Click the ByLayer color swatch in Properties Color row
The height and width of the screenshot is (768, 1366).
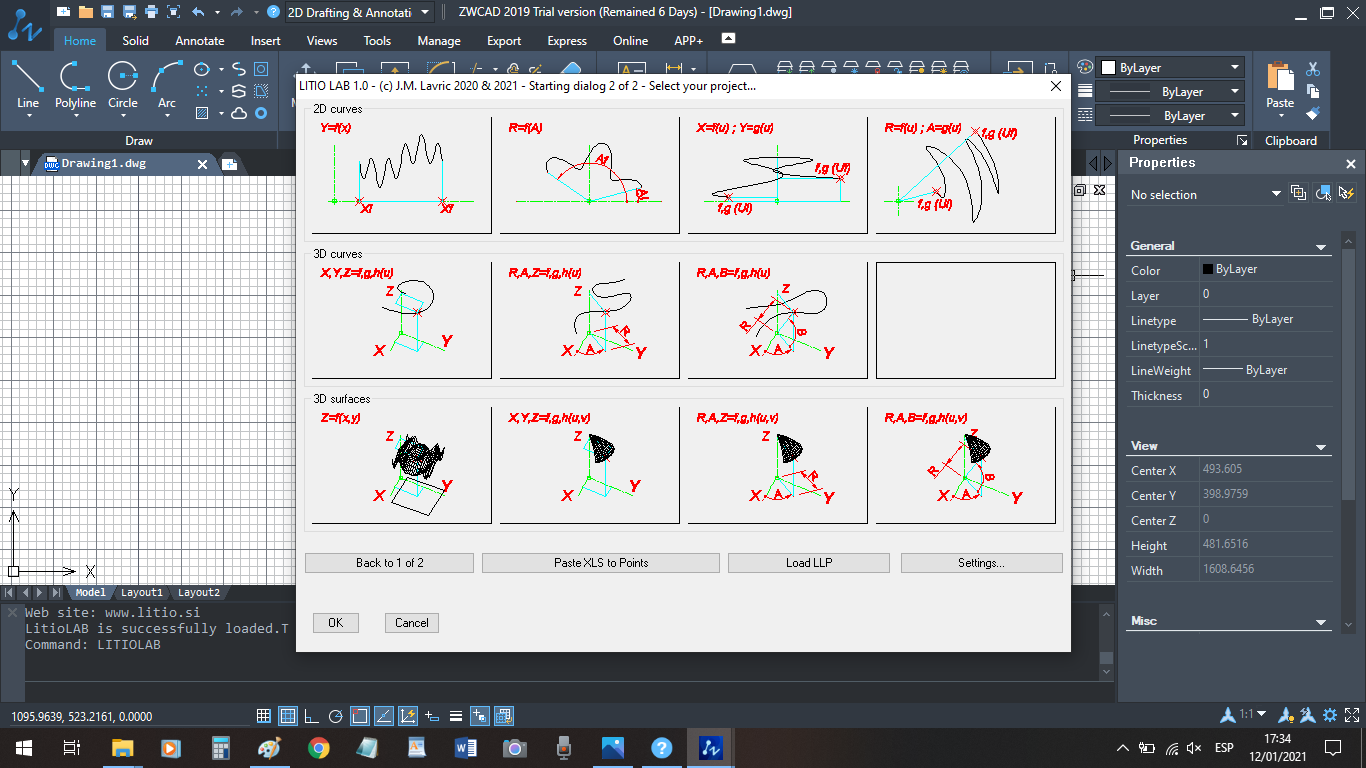pyautogui.click(x=1208, y=270)
